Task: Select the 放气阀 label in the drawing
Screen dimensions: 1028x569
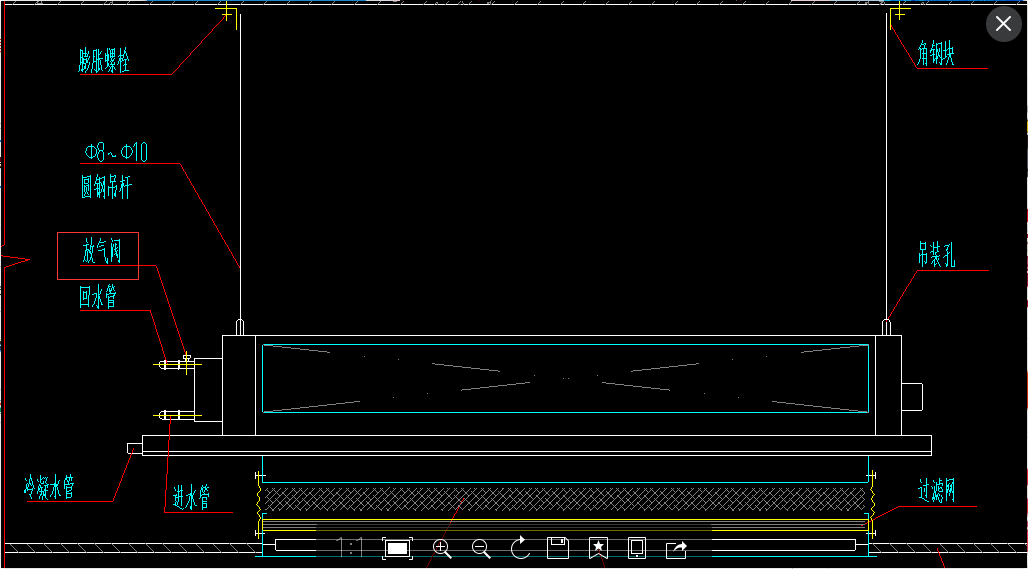Action: tap(102, 253)
